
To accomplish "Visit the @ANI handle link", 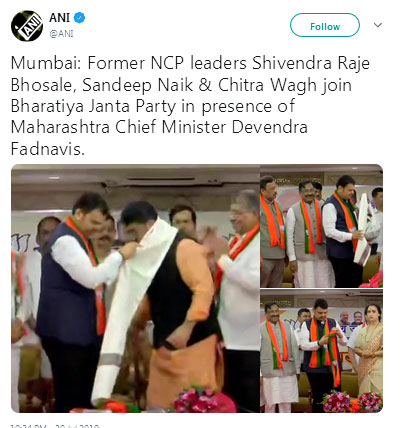I will [x=62, y=34].
